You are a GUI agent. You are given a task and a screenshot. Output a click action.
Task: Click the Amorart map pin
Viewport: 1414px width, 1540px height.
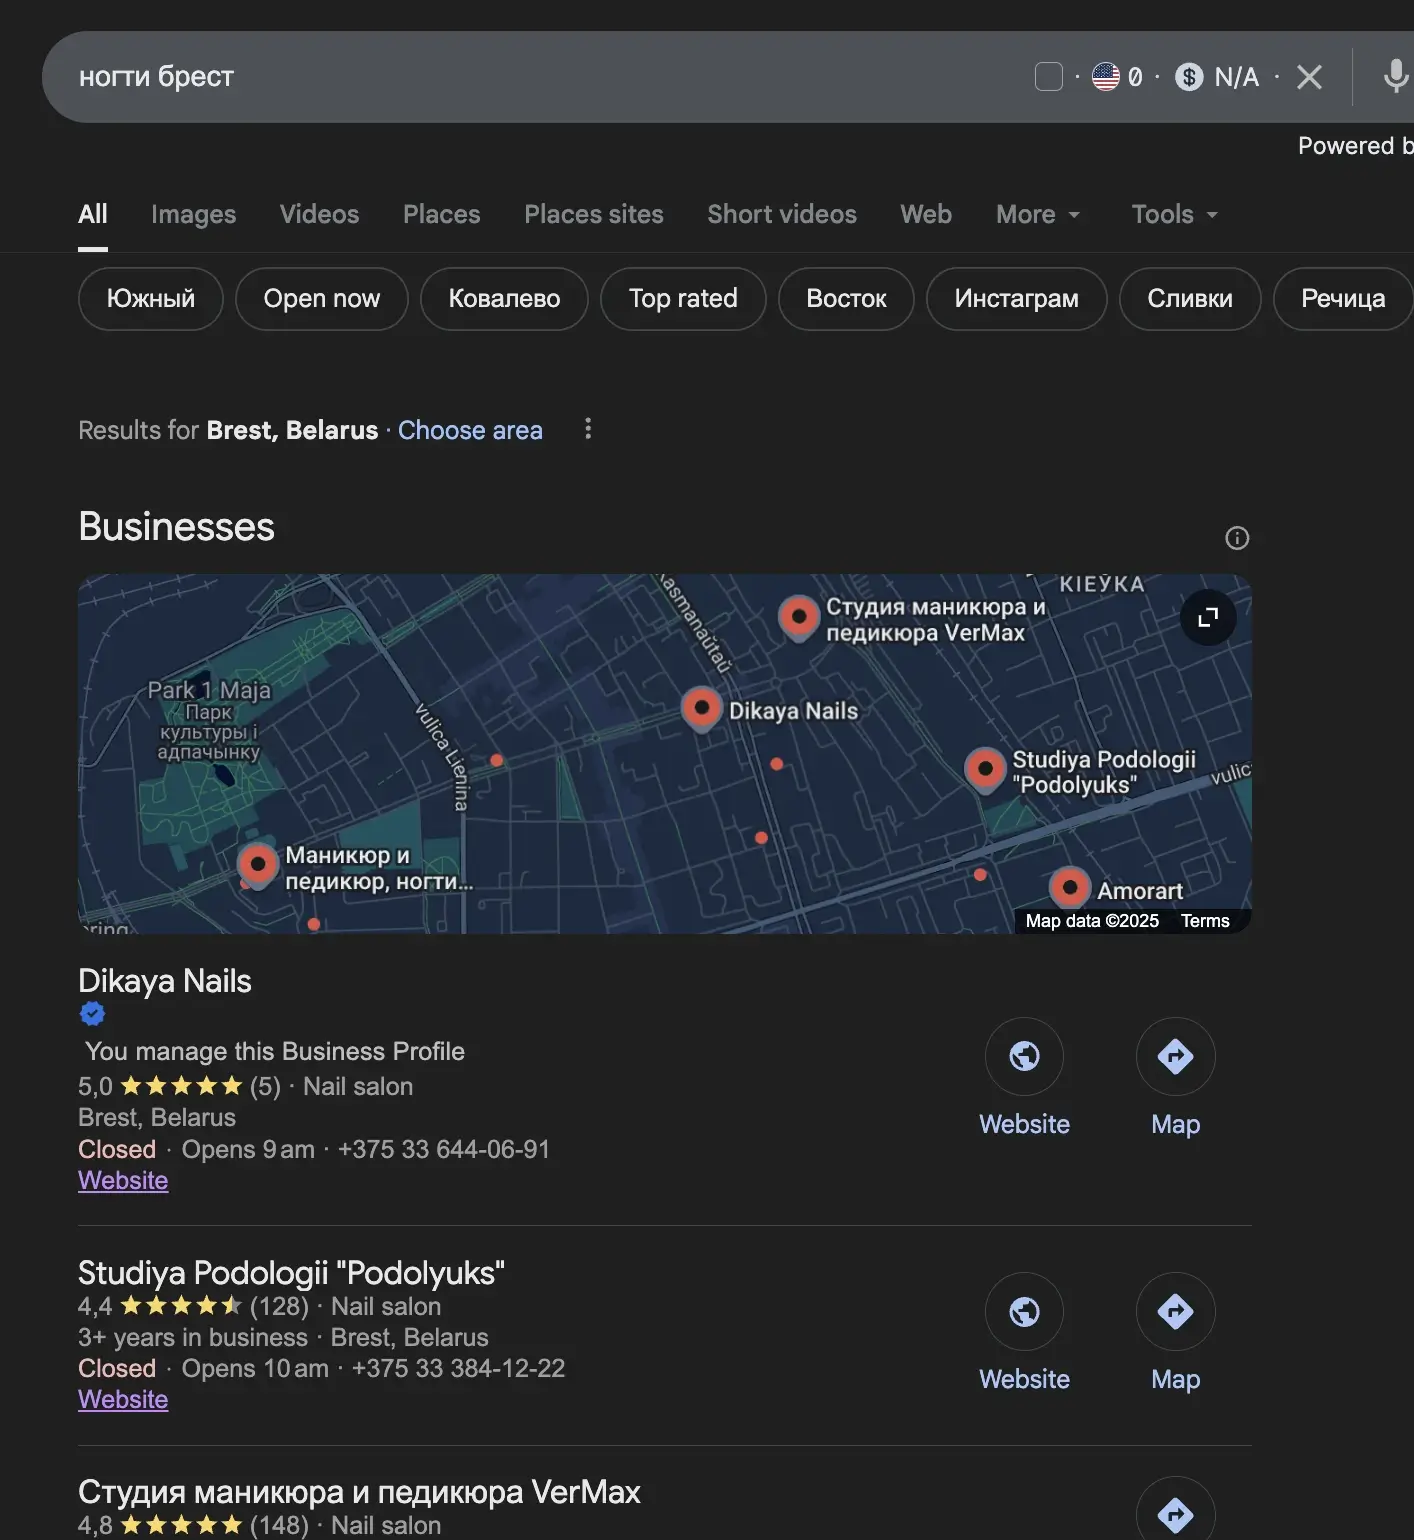pos(1070,886)
